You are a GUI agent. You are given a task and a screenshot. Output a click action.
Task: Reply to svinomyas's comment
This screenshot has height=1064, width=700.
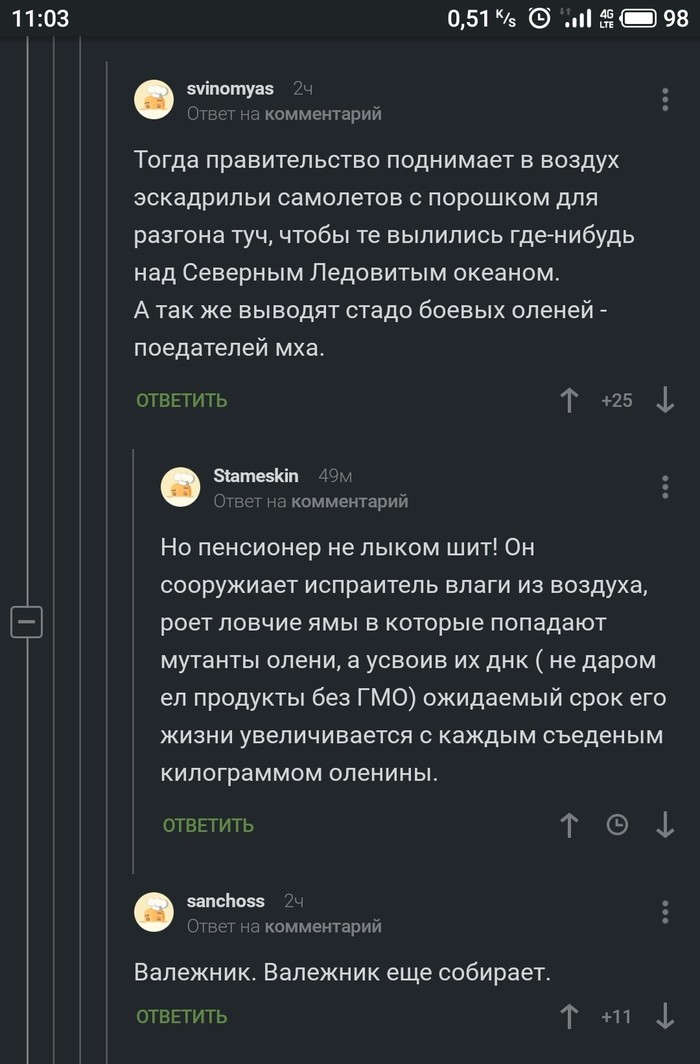(182, 401)
